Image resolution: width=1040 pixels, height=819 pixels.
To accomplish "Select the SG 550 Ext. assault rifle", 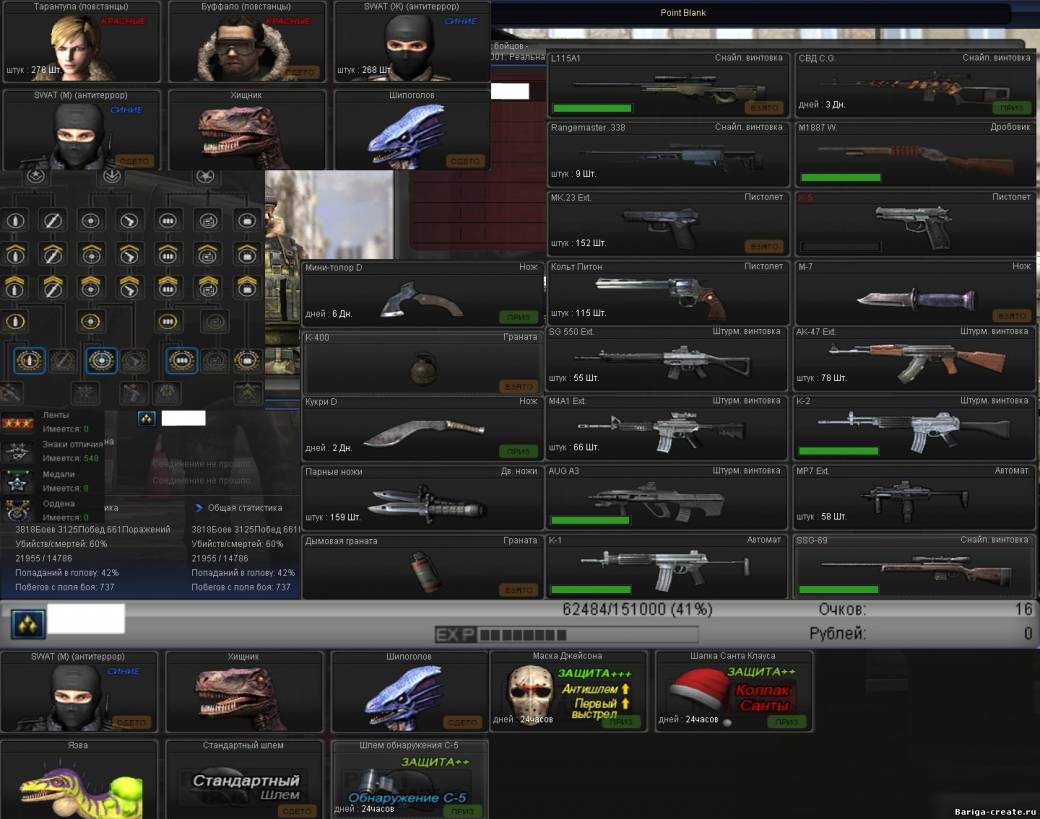I will click(x=667, y=358).
